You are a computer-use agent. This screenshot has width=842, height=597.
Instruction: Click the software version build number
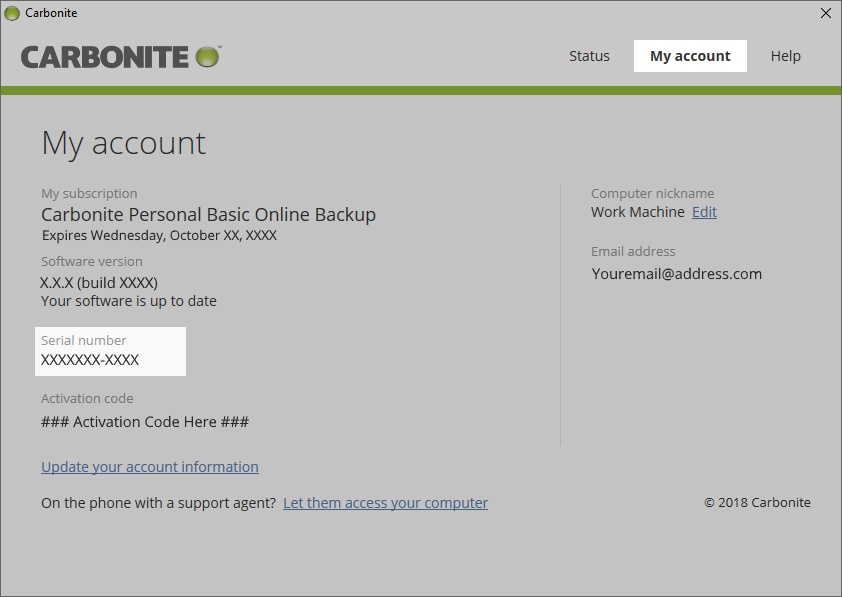pos(99,283)
